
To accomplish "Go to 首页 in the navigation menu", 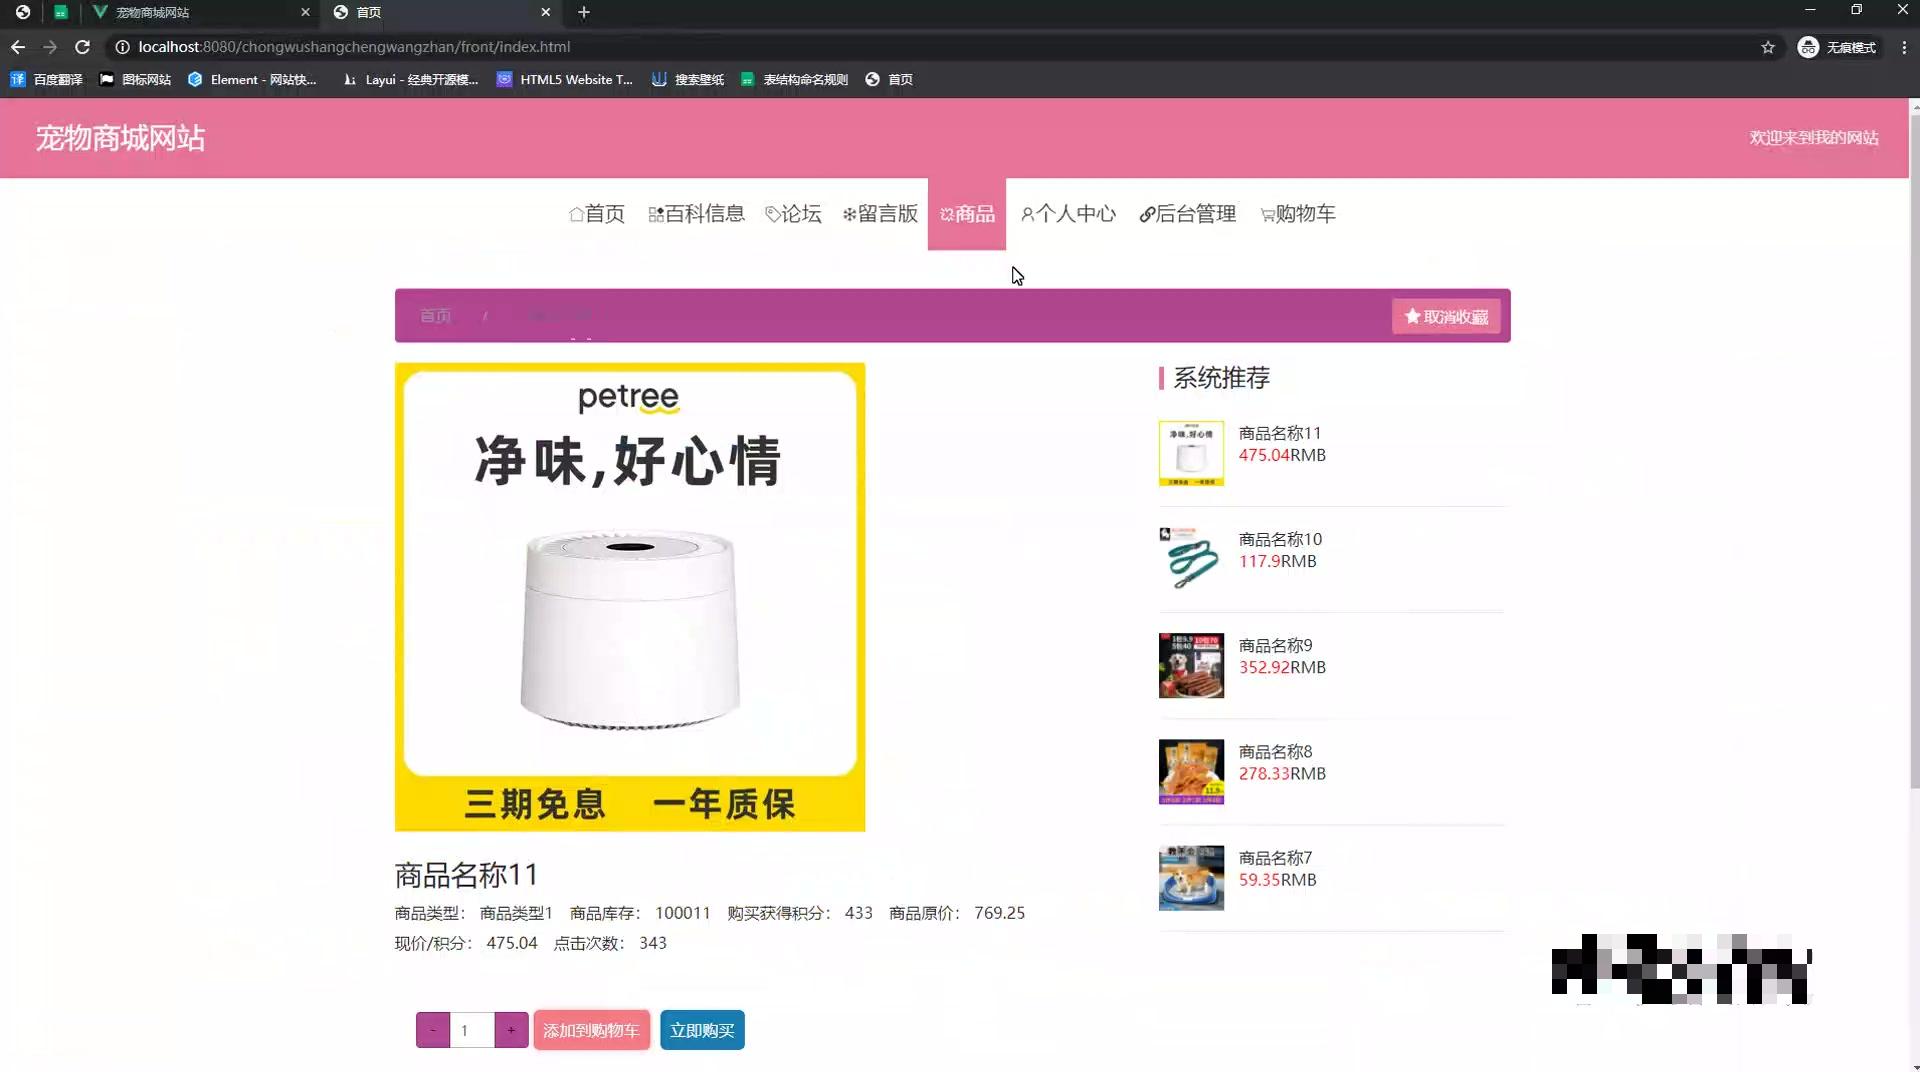I will (597, 214).
